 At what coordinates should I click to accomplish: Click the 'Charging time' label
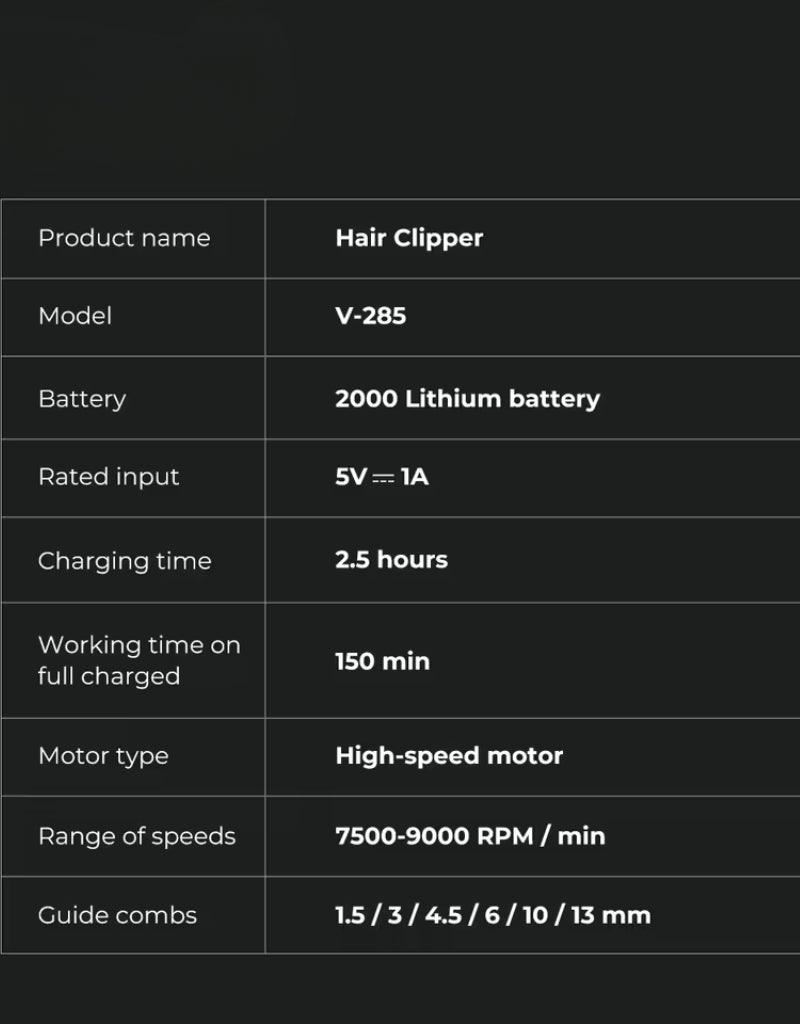click(x=125, y=561)
